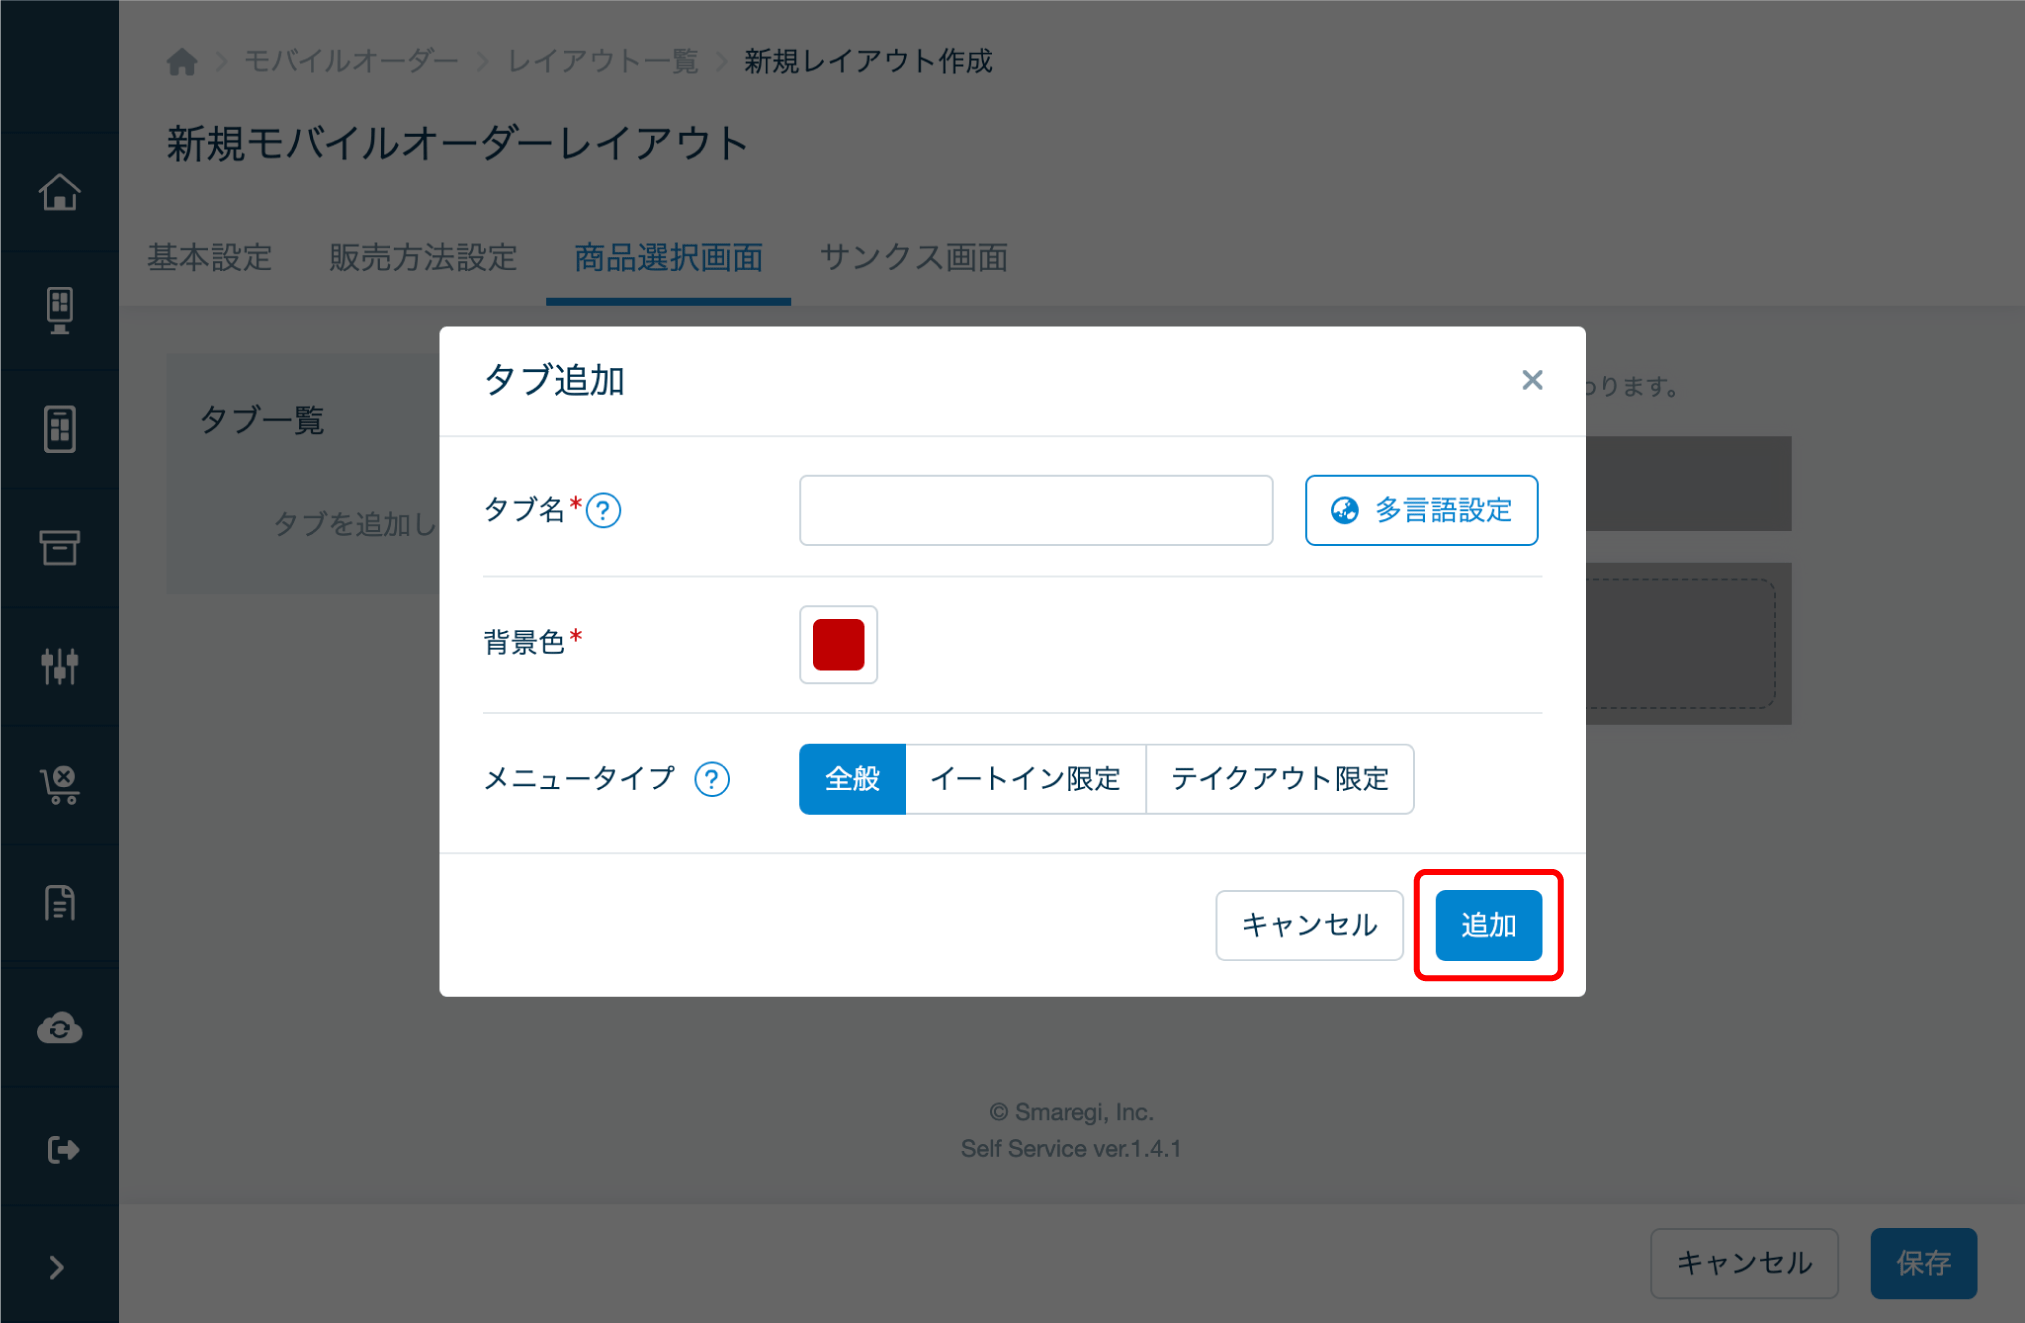Switch to the サンクス画面 tab
Viewport: 2025px width, 1323px height.
click(913, 259)
